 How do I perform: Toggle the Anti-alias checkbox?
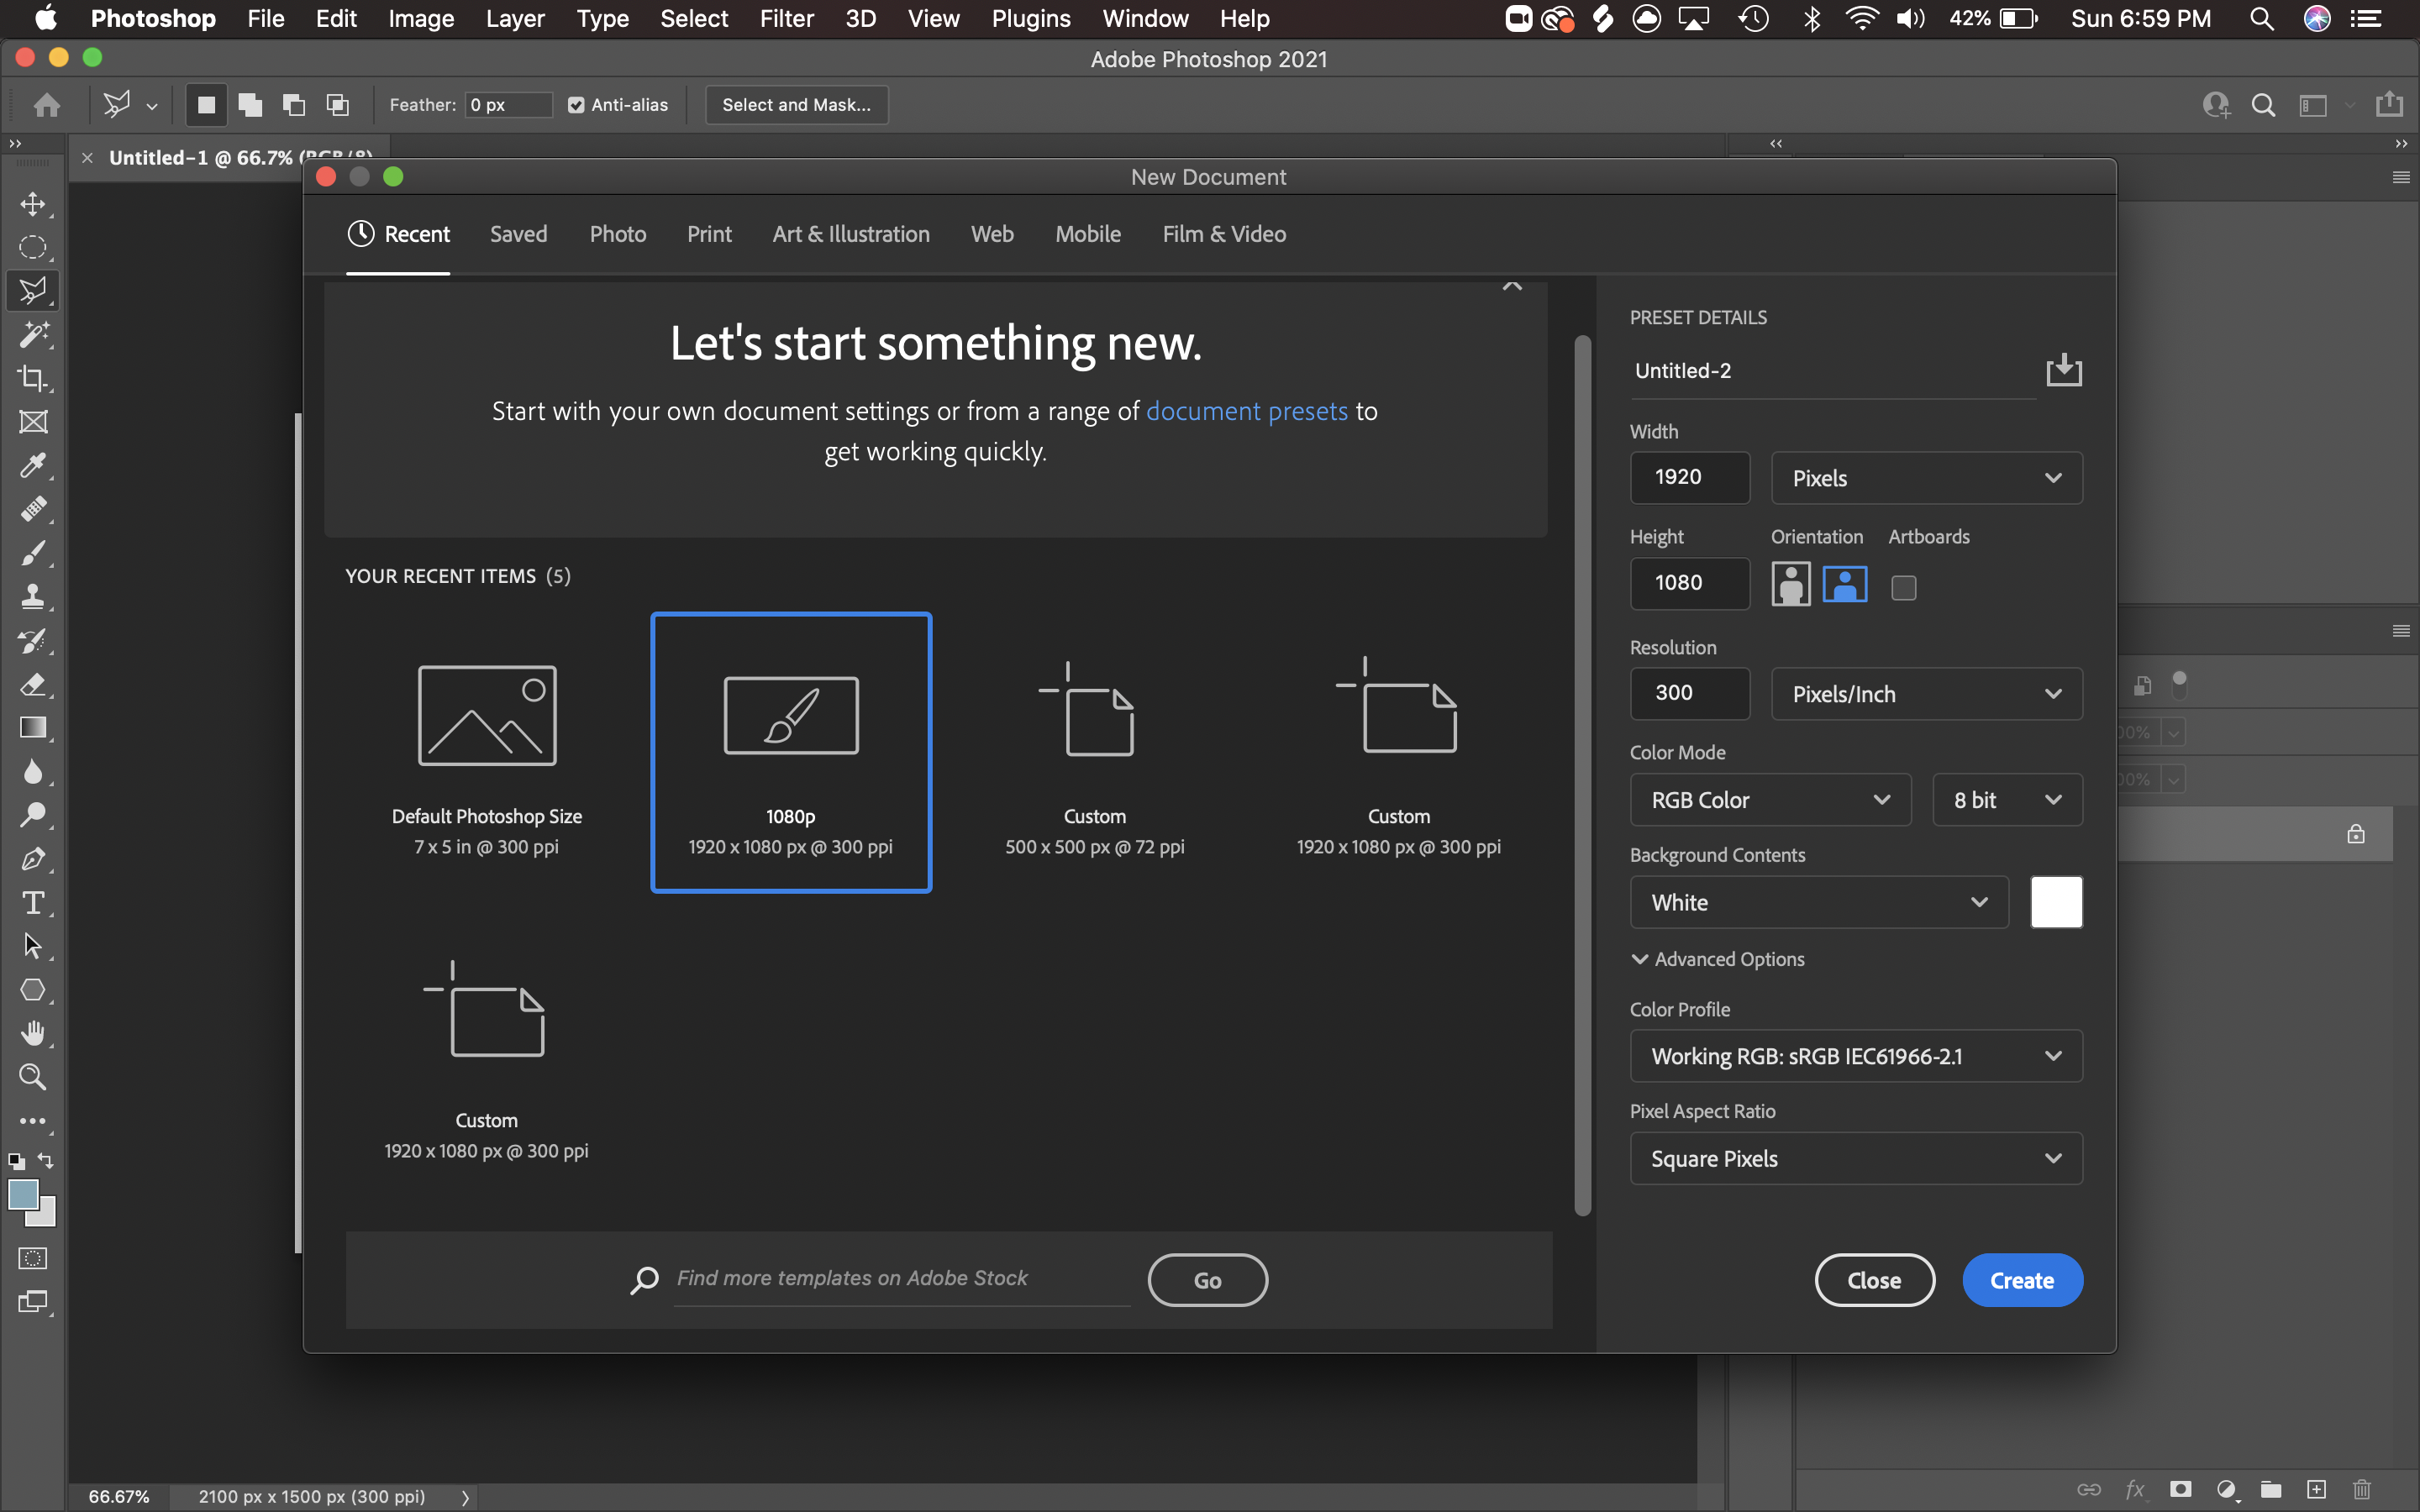[576, 105]
